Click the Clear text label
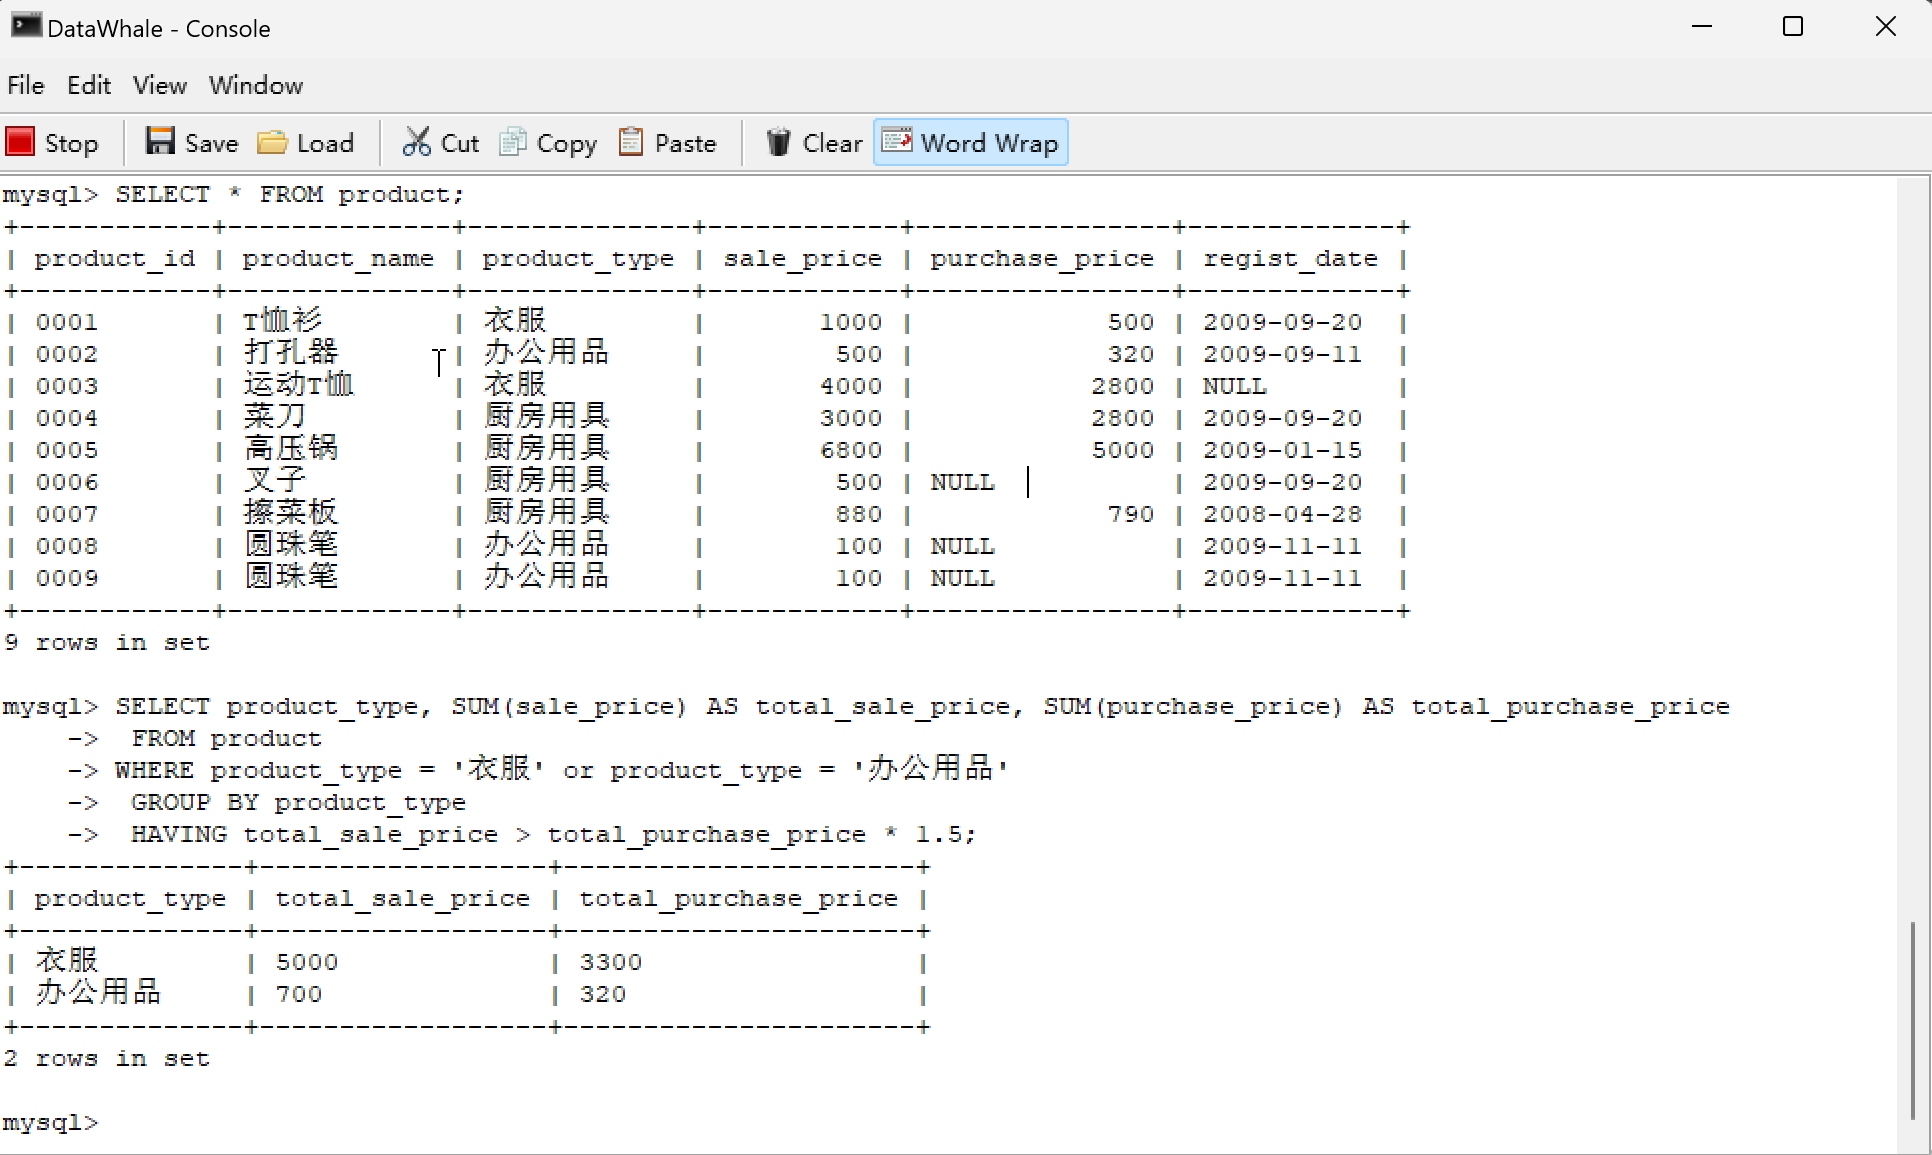The image size is (1932, 1155). pos(832,144)
